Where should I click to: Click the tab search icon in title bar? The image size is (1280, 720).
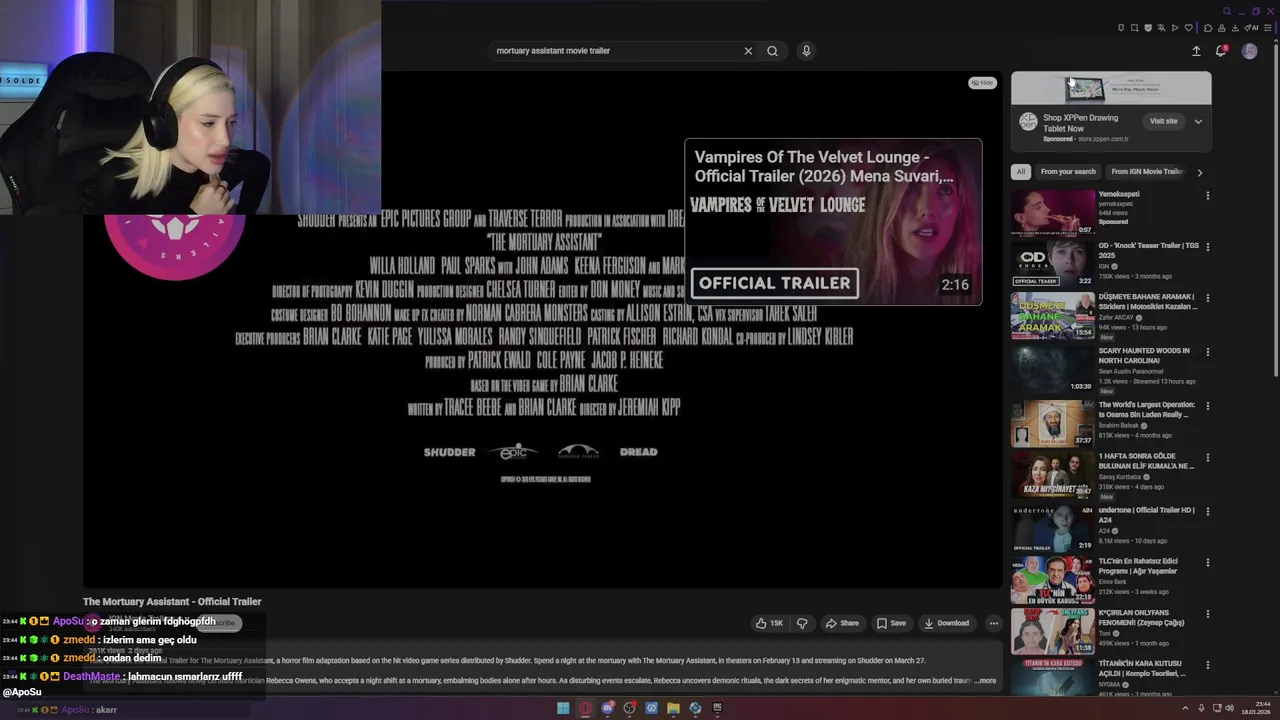[1227, 11]
